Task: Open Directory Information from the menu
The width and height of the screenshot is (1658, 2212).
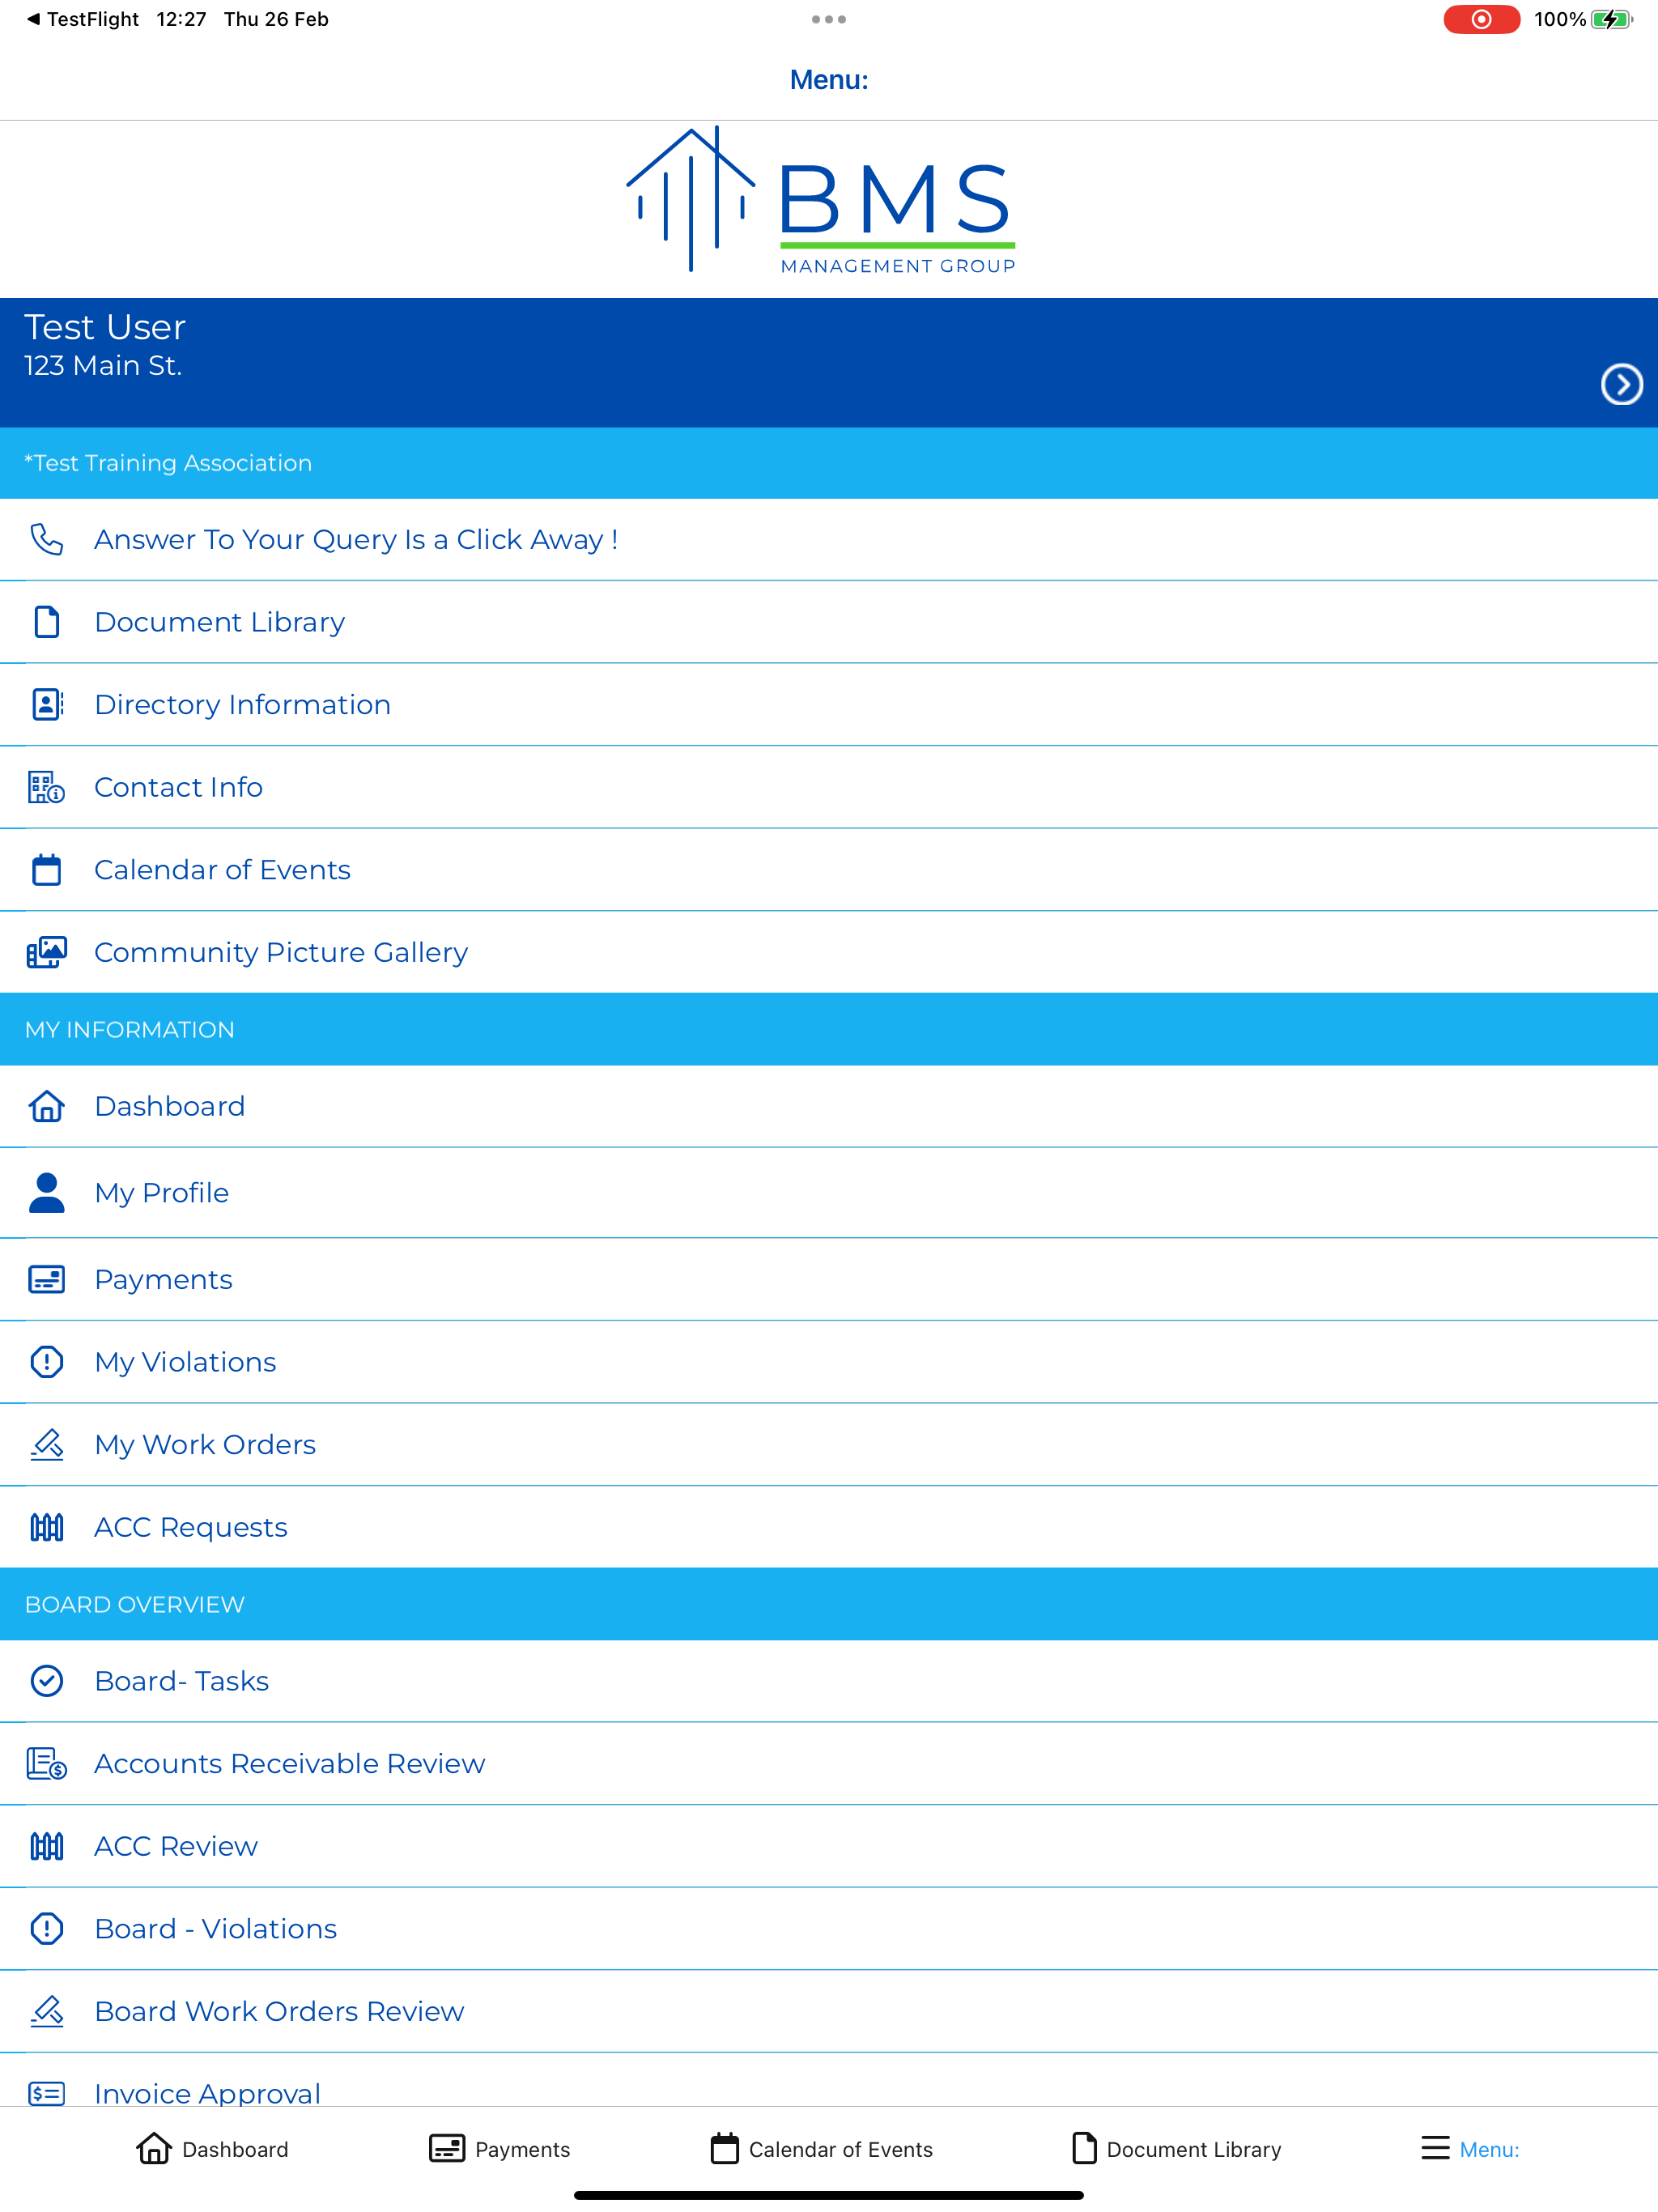Action: 829,704
